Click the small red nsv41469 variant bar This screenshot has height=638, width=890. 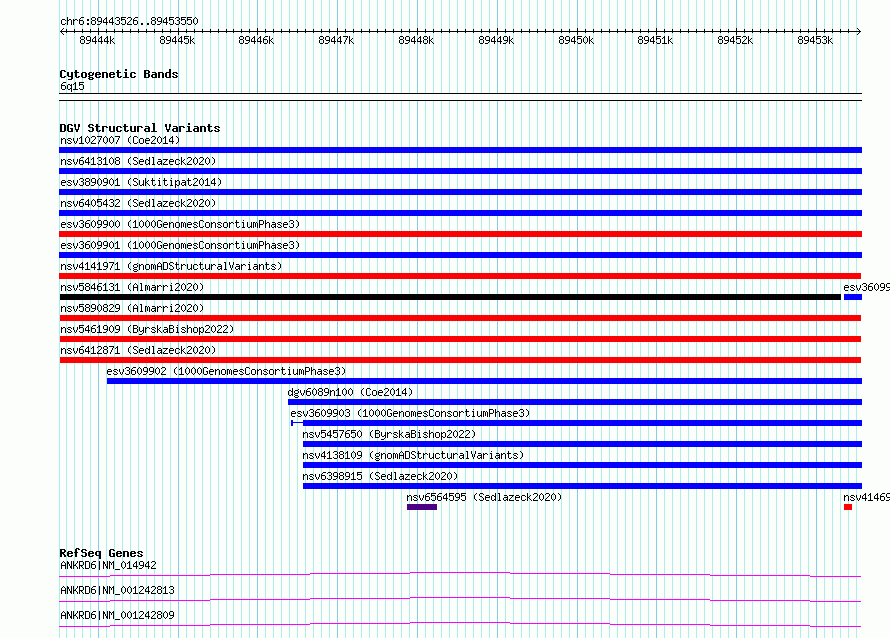pyautogui.click(x=848, y=507)
